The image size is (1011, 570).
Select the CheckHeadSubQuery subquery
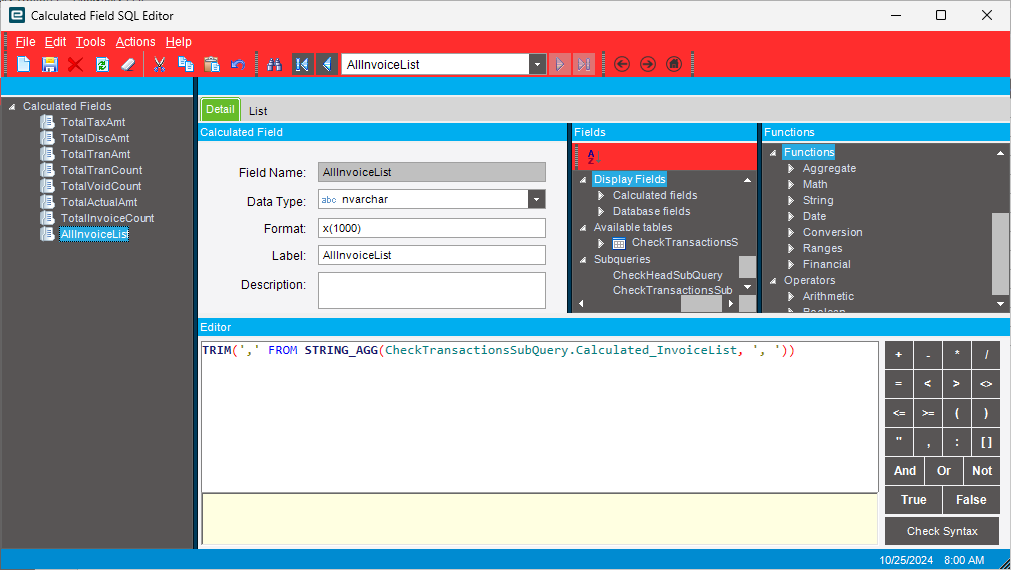click(x=667, y=275)
